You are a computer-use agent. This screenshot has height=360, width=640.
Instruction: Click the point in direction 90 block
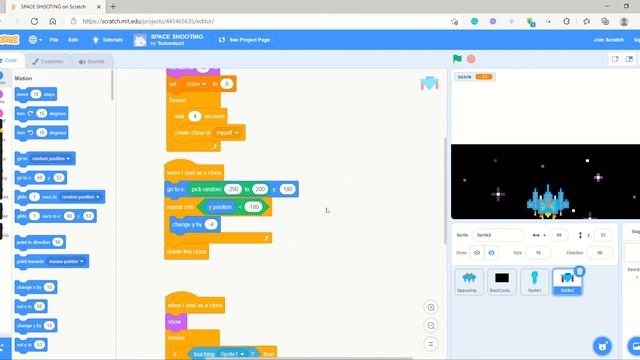(x=40, y=242)
